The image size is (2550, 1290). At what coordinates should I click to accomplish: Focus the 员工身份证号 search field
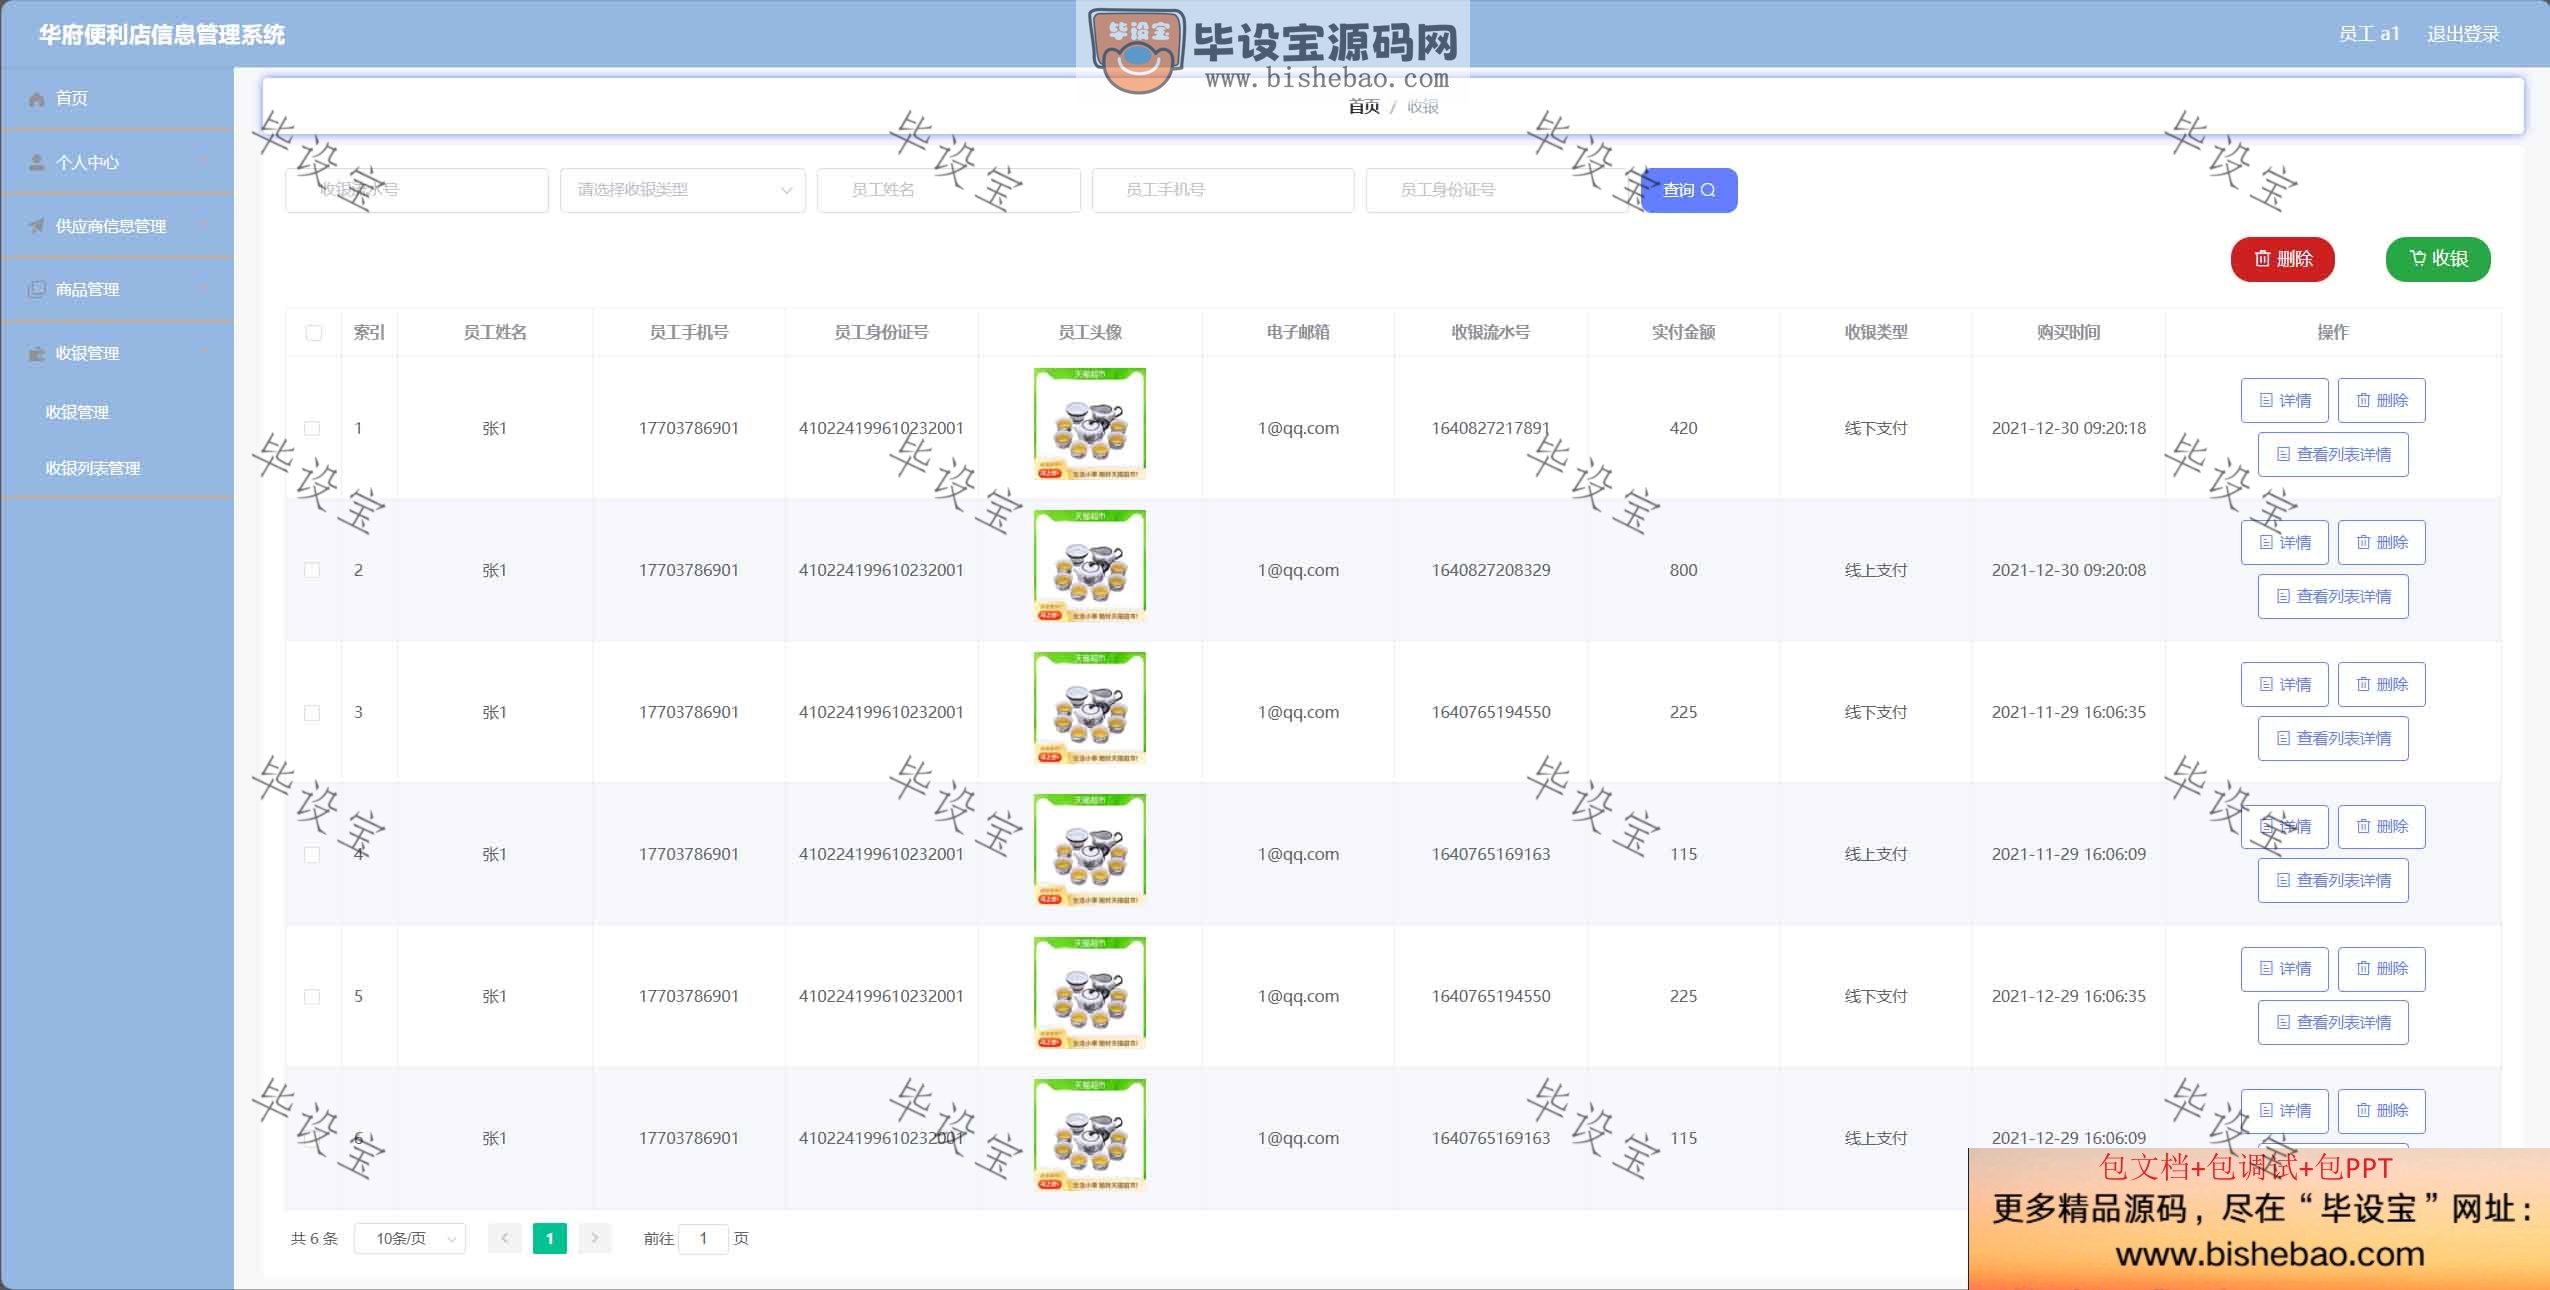tap(1498, 190)
